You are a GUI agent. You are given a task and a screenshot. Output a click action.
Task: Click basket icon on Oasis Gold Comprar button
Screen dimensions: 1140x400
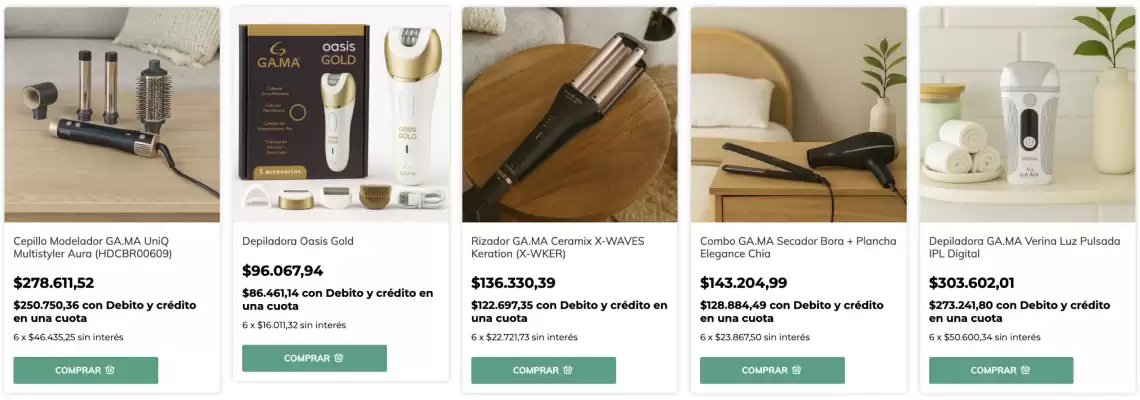click(x=339, y=358)
